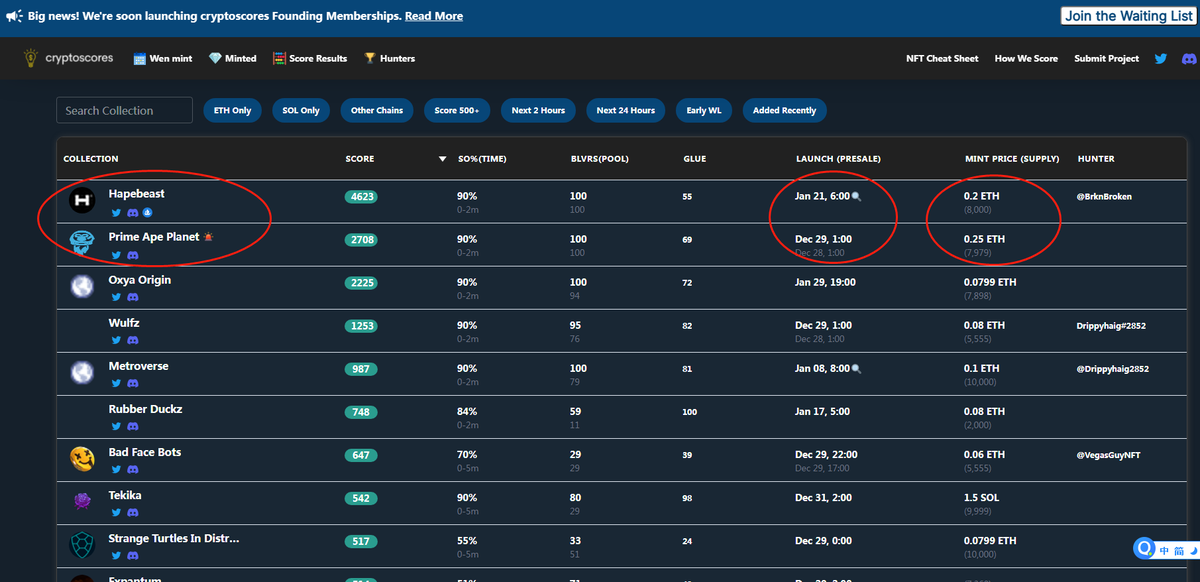Screen dimensions: 1200x582
Task: Toggle the SOL Only filter
Action: 301,110
